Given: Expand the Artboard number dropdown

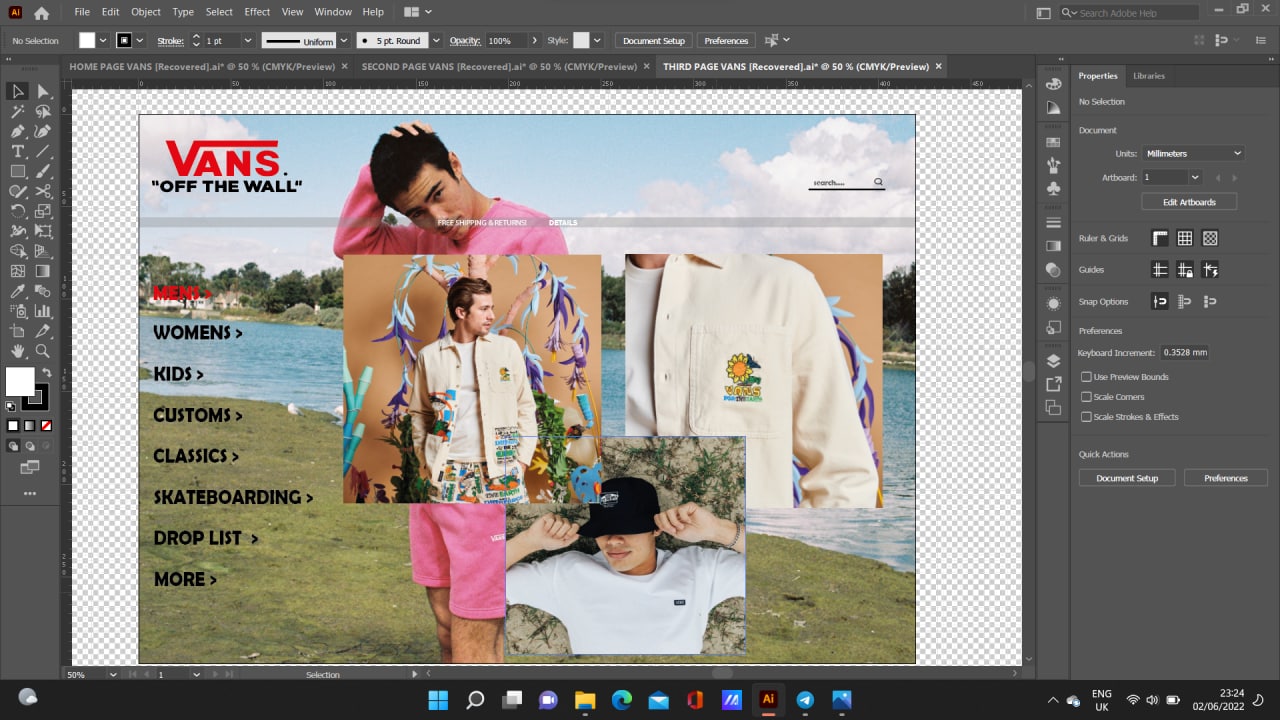Looking at the screenshot, I should click(x=1194, y=177).
